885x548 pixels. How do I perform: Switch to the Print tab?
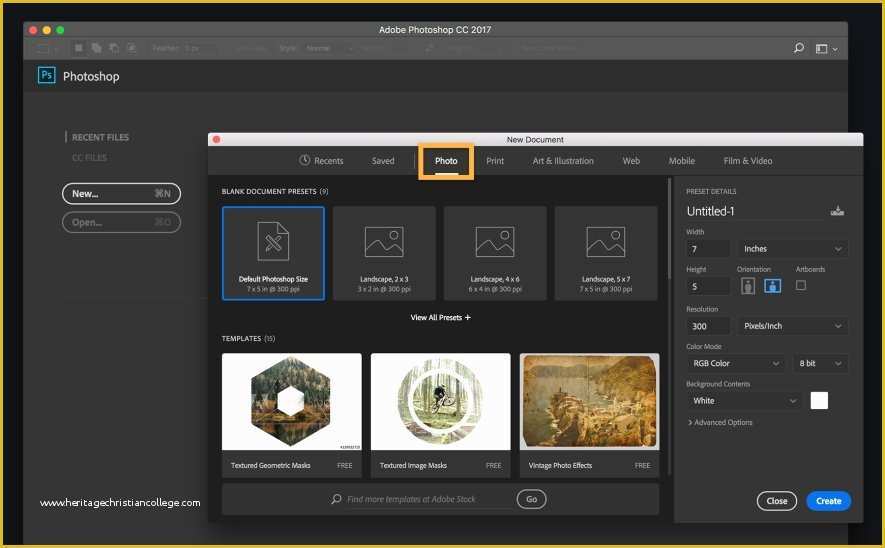click(495, 161)
